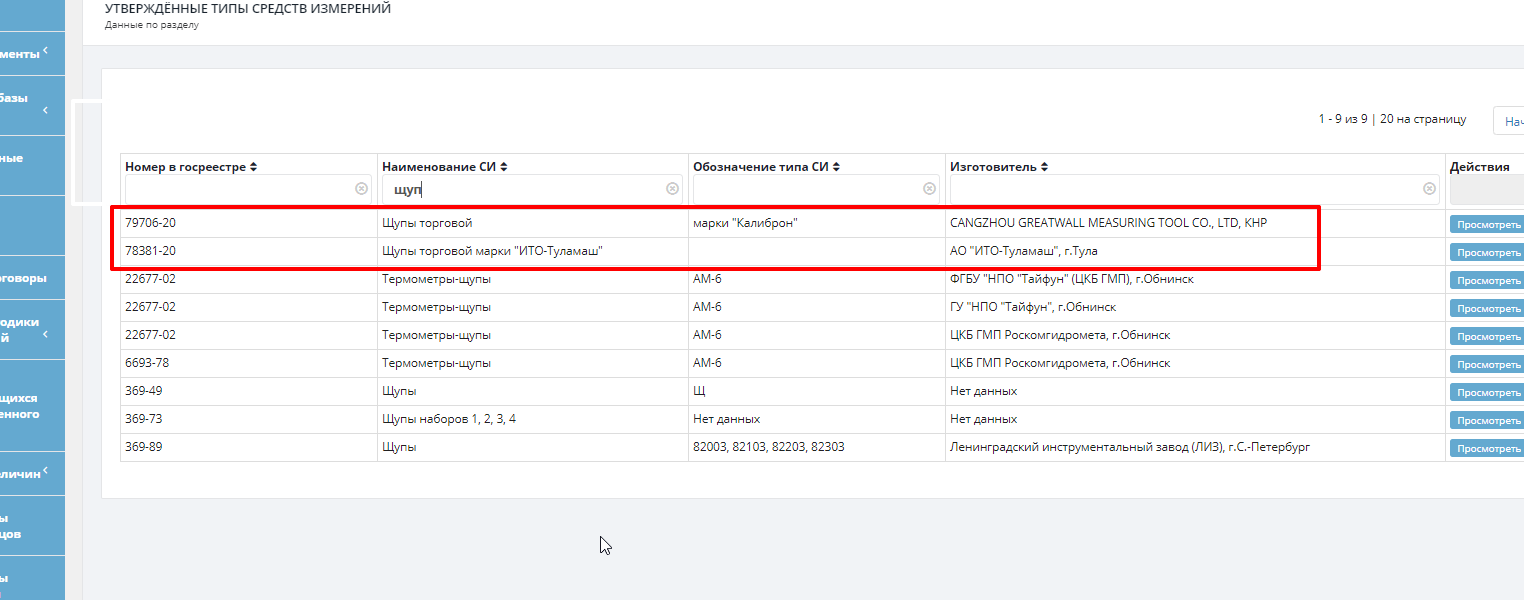
Task: Clear the 'щуп' text in name filter
Action: (672, 188)
